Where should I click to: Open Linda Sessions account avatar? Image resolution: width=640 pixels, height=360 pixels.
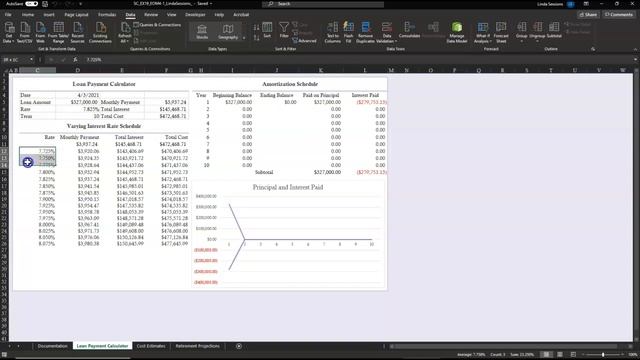click(x=571, y=4)
